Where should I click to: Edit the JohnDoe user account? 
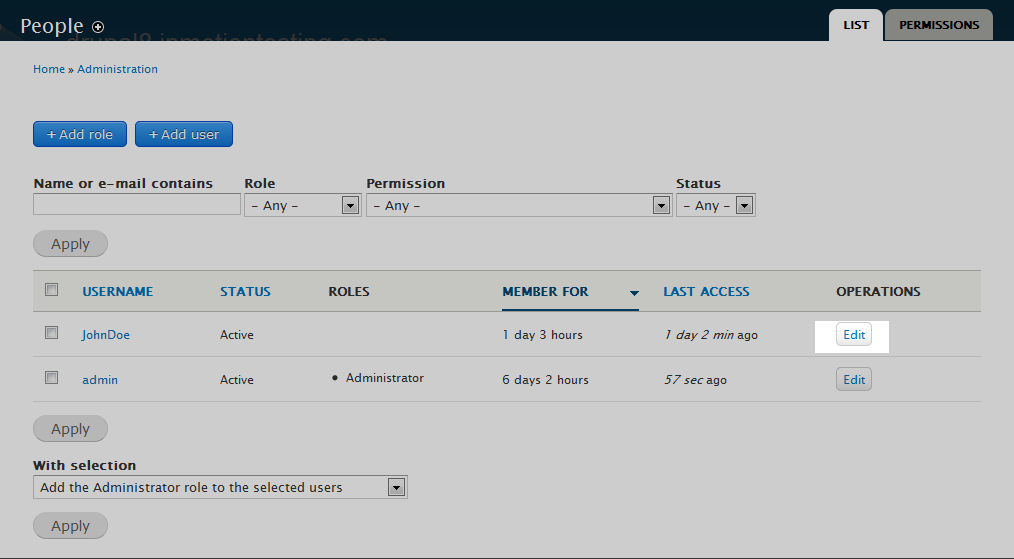tap(853, 335)
